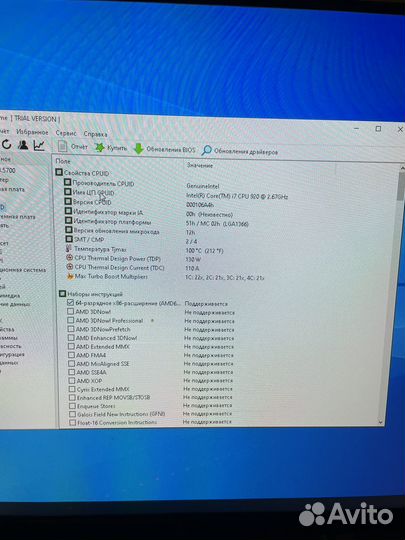The image size is (405, 540).
Task: Click the magnifier Обновления драйверов icon
Action: 206,150
